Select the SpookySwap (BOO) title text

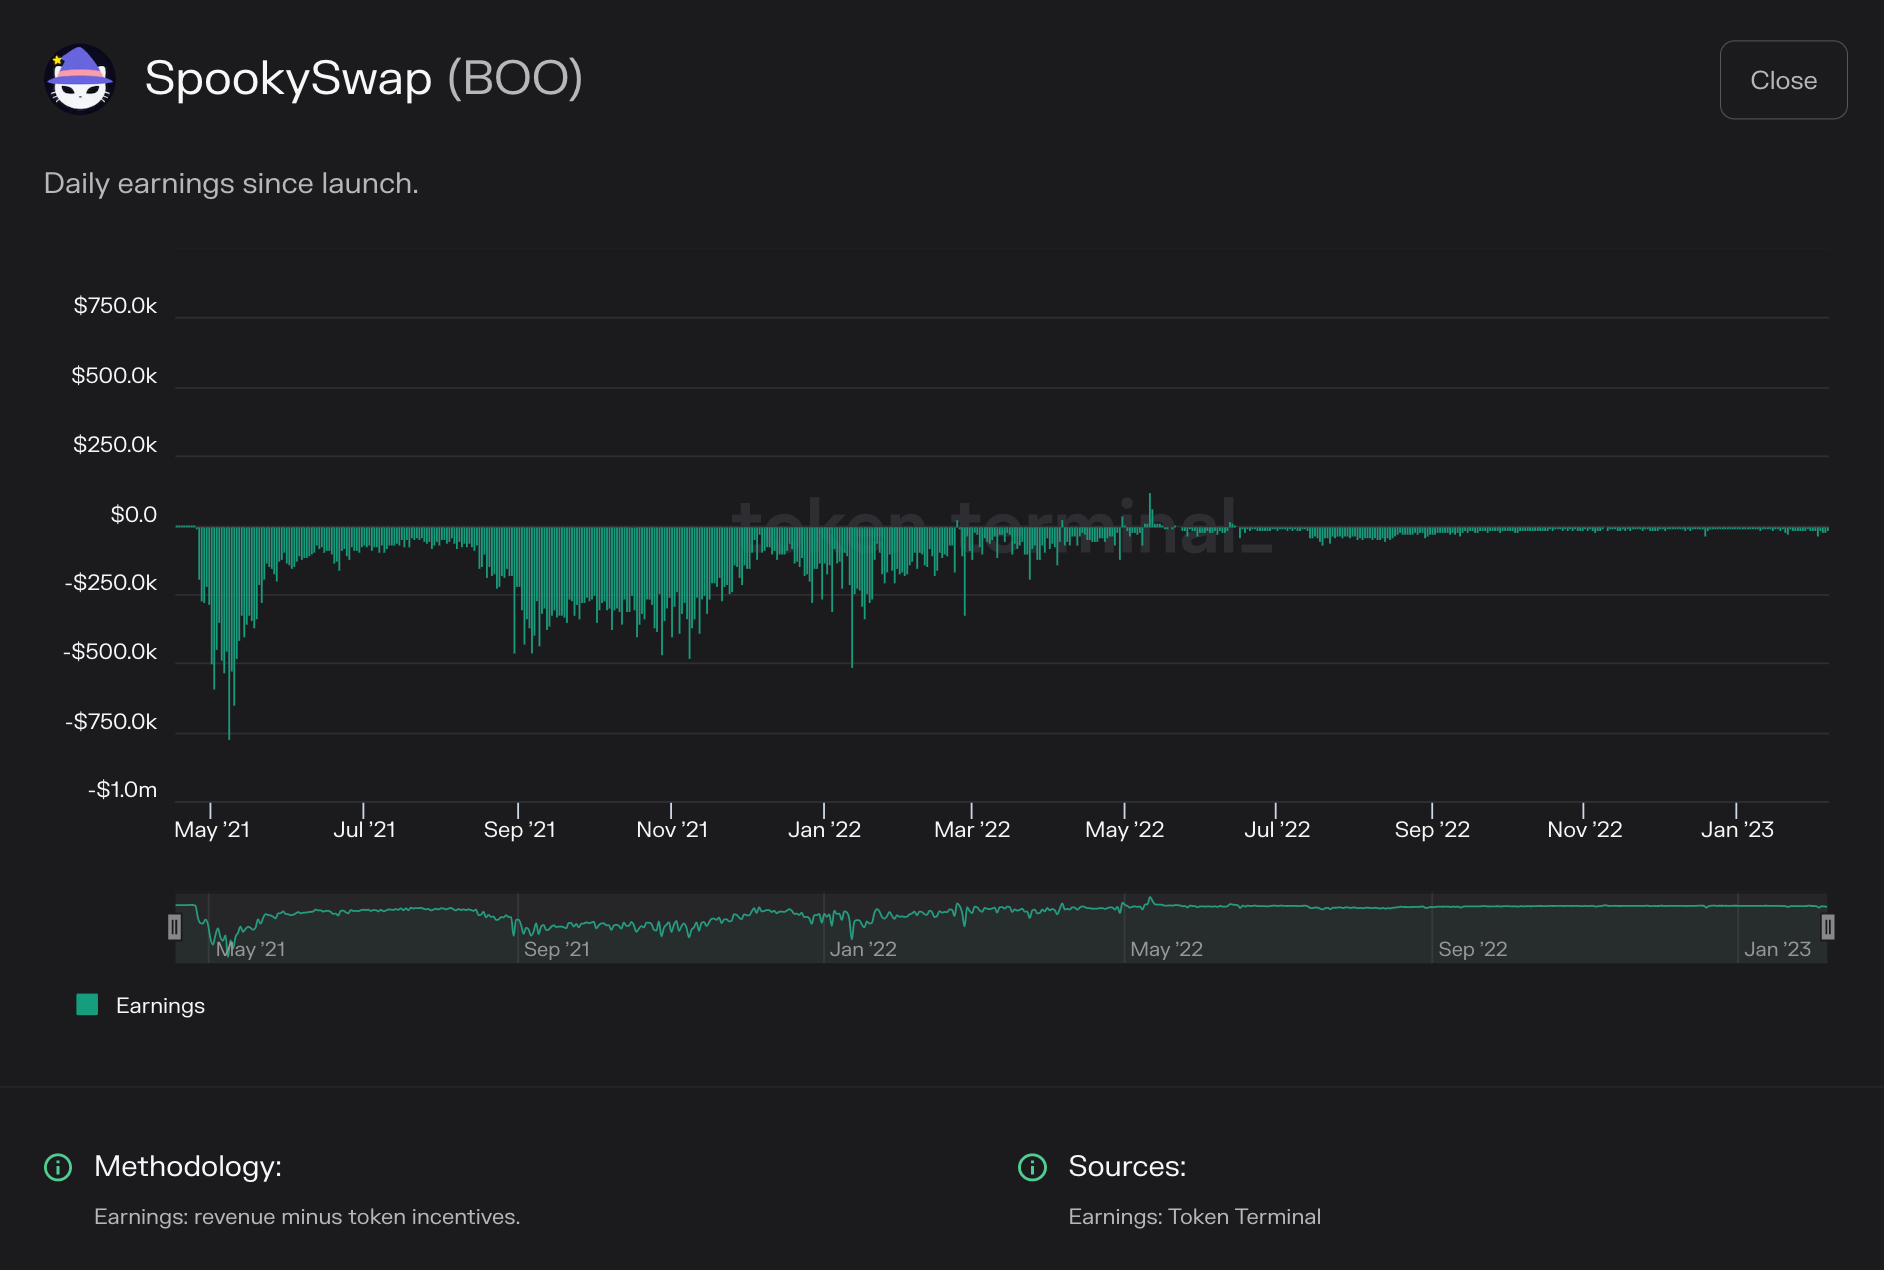pyautogui.click(x=364, y=78)
